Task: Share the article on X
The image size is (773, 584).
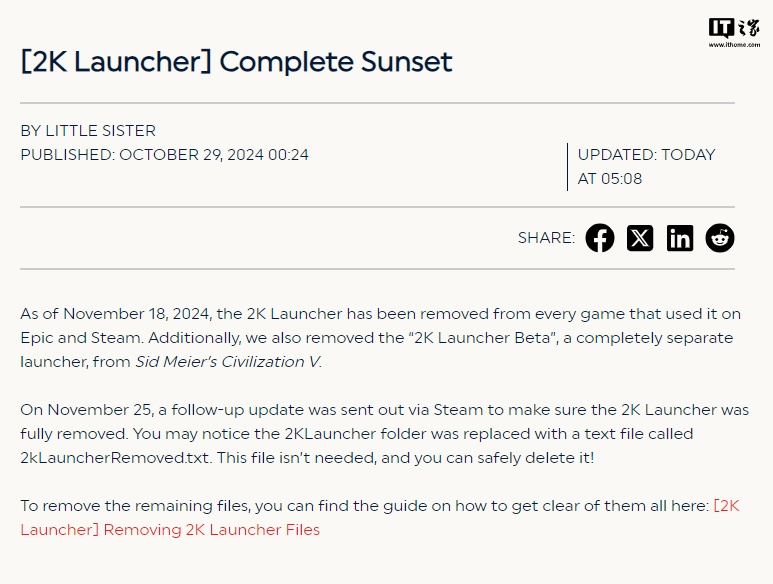Action: tap(640, 238)
